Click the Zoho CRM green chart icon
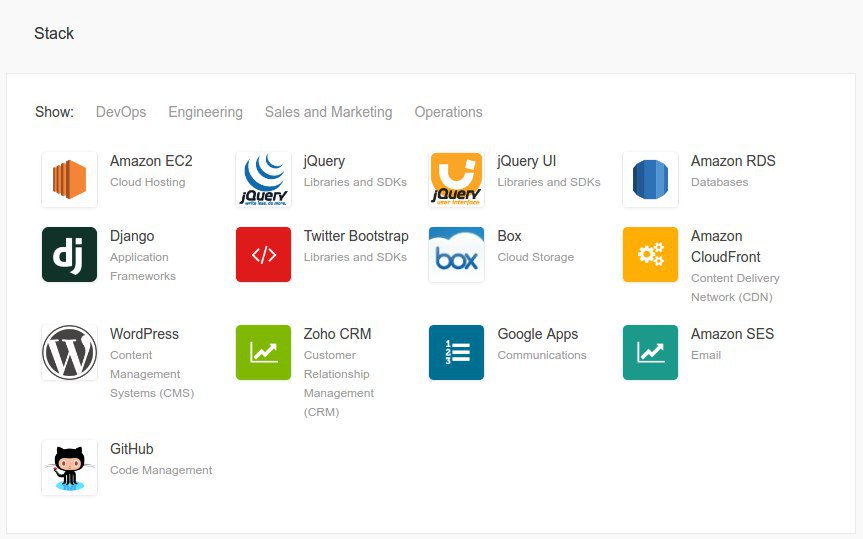The width and height of the screenshot is (863, 539). point(263,352)
